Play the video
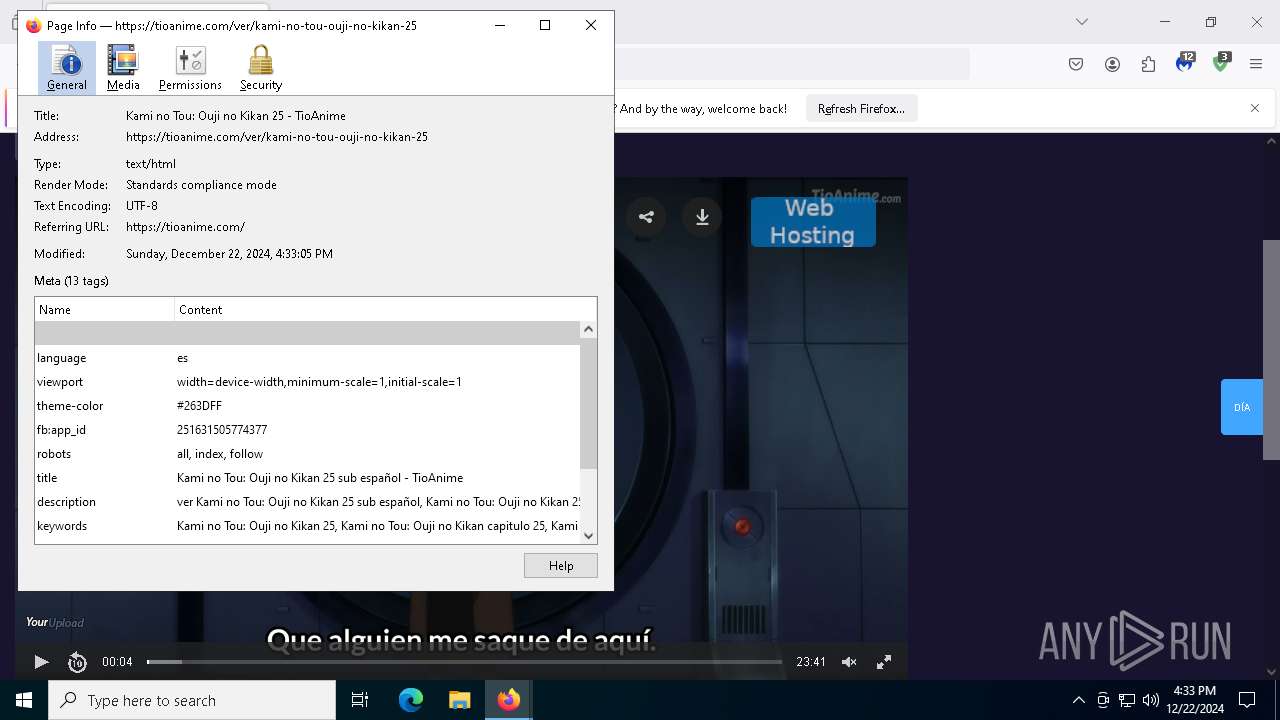 tap(41, 662)
